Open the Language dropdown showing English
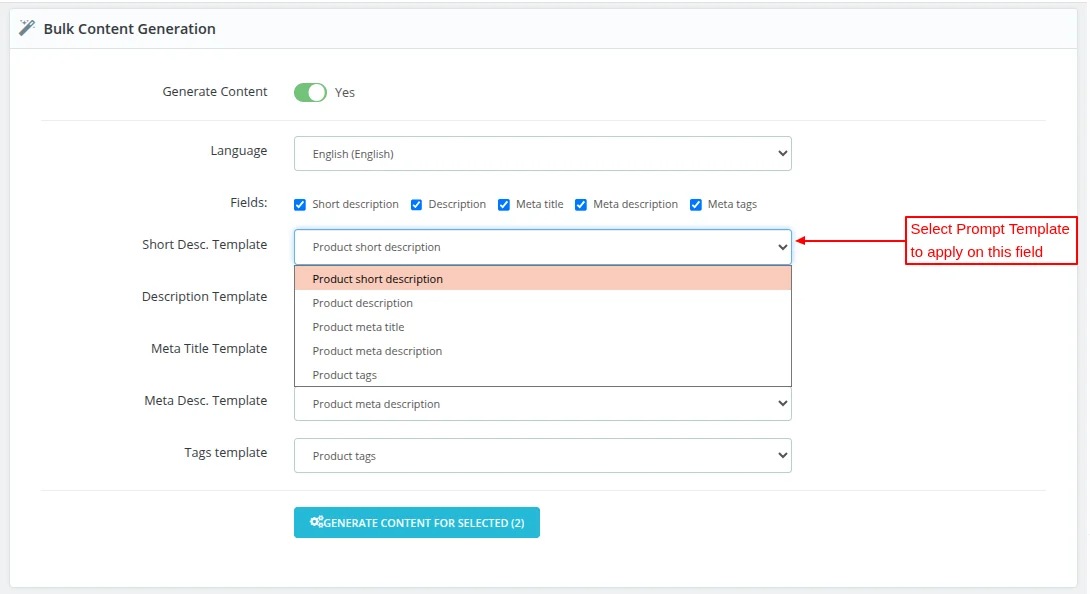The height and width of the screenshot is (594, 1090). [543, 153]
